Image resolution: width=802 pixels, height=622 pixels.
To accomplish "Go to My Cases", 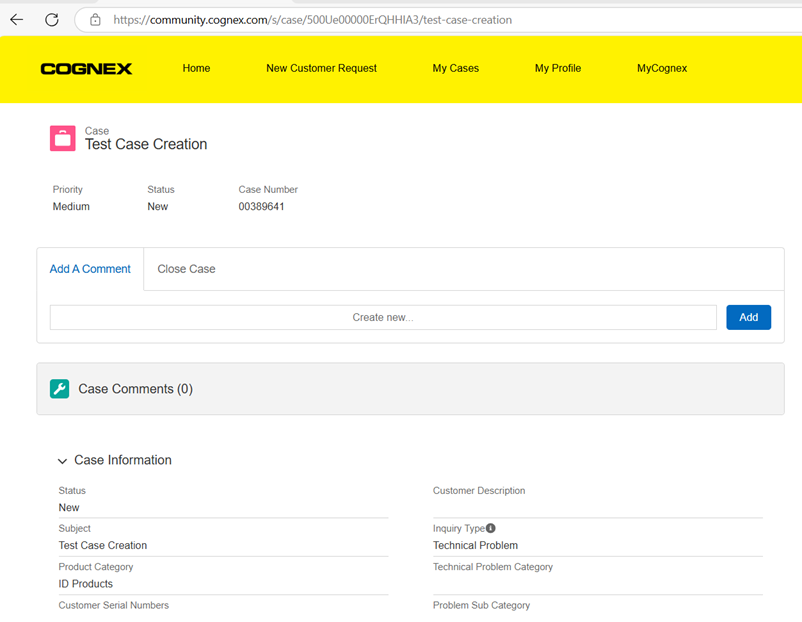I will (x=455, y=68).
